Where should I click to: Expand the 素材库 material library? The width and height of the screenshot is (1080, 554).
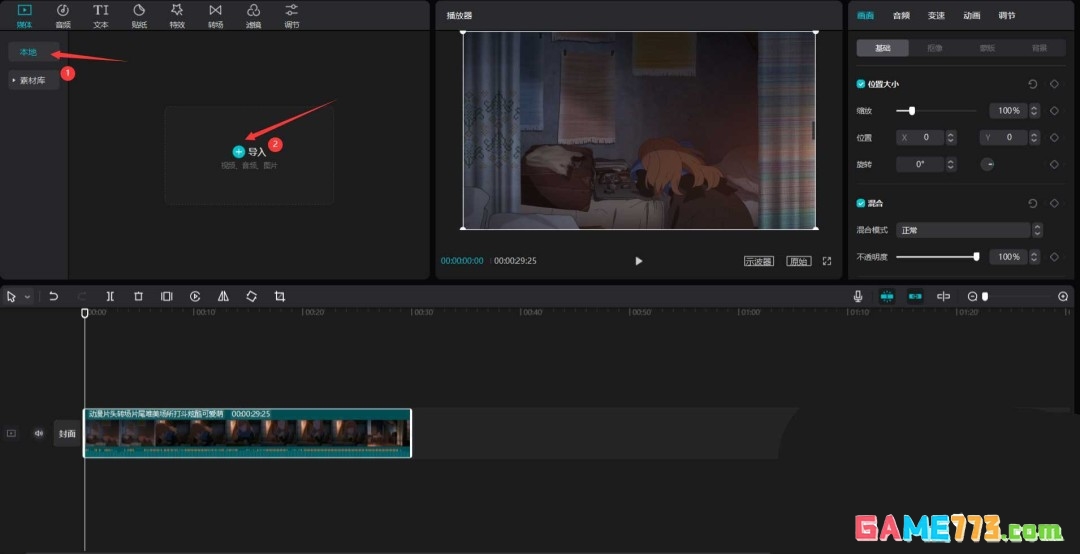pyautogui.click(x=33, y=81)
